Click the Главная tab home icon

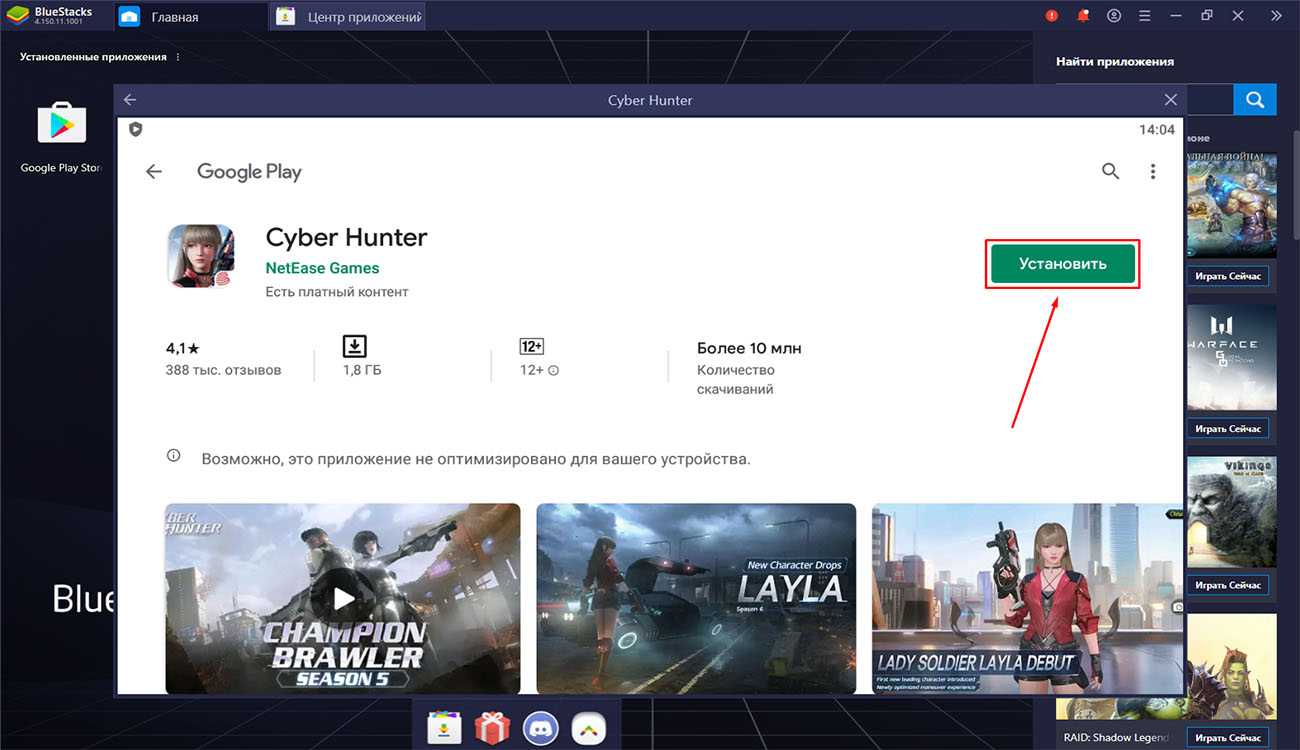pyautogui.click(x=129, y=17)
